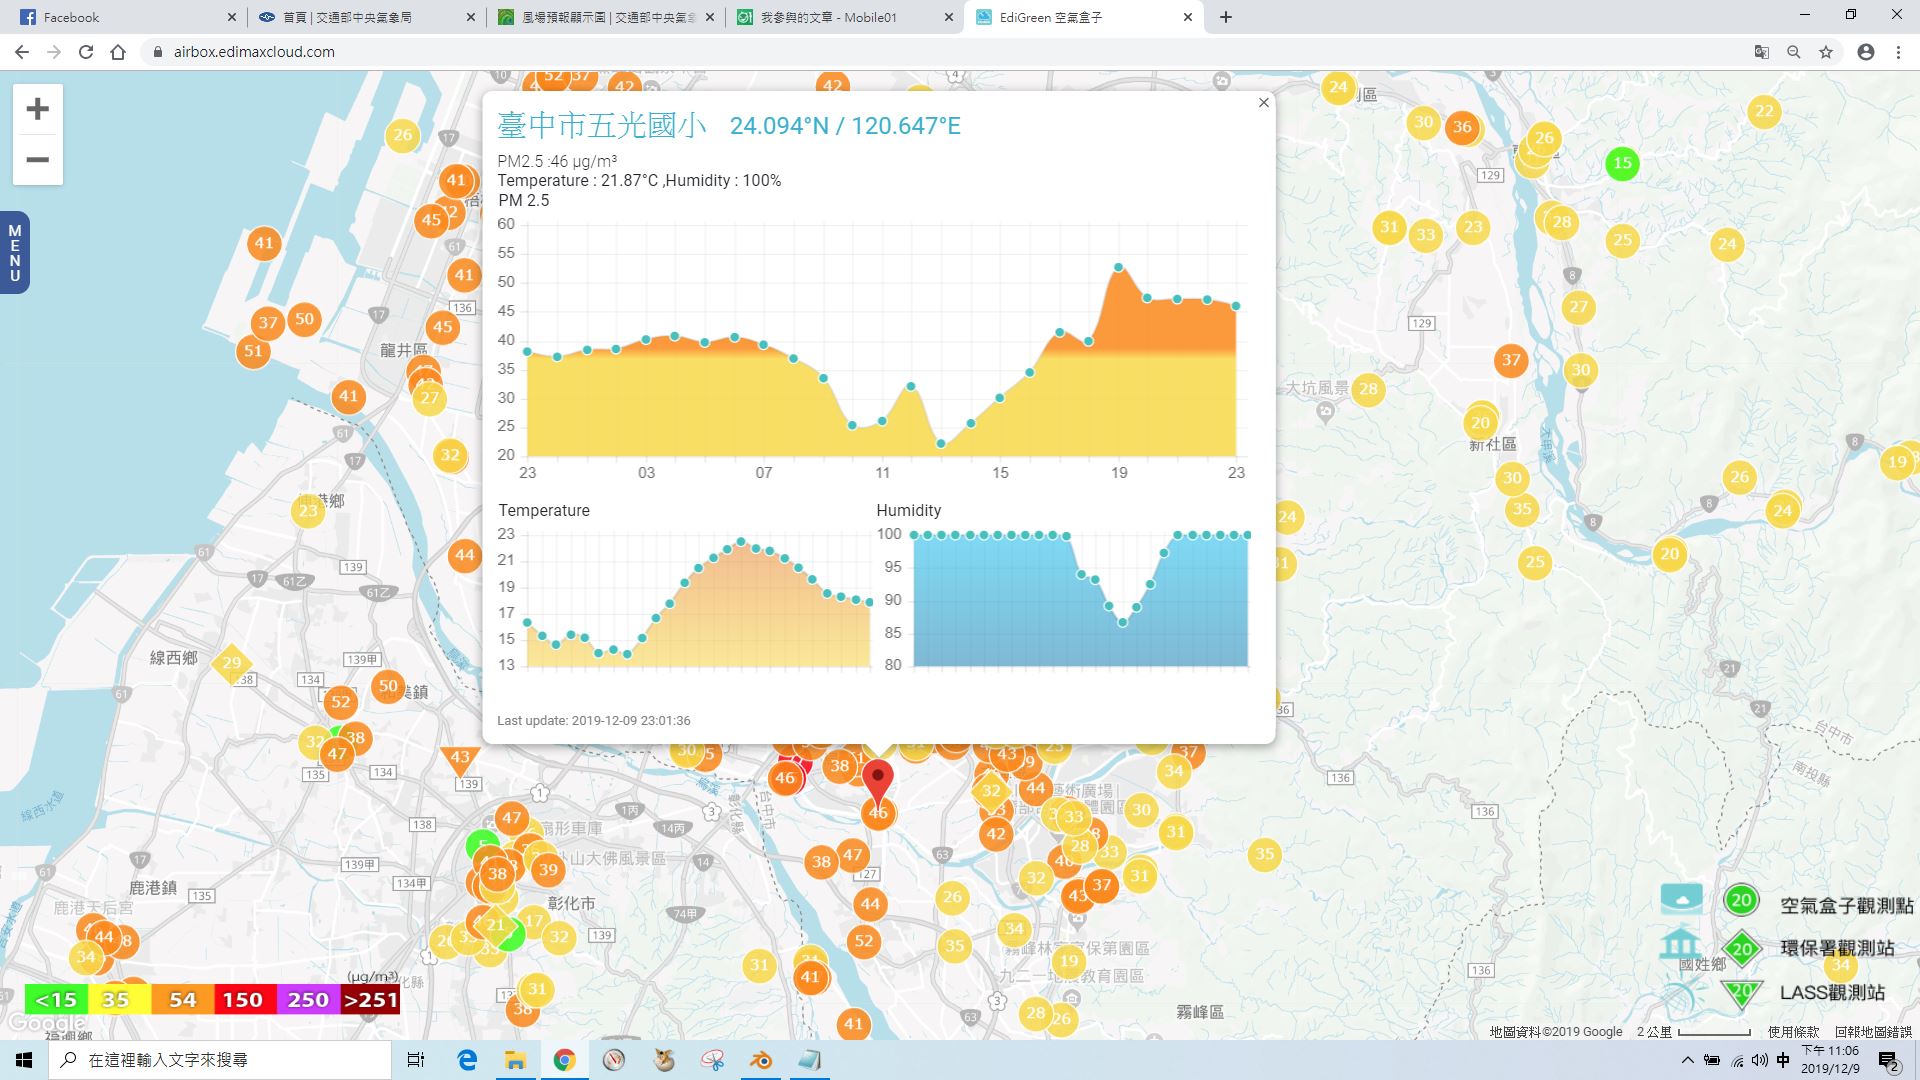Switch to the 我參與的文章 Mobile01 tab
The width and height of the screenshot is (1920, 1080).
845,17
